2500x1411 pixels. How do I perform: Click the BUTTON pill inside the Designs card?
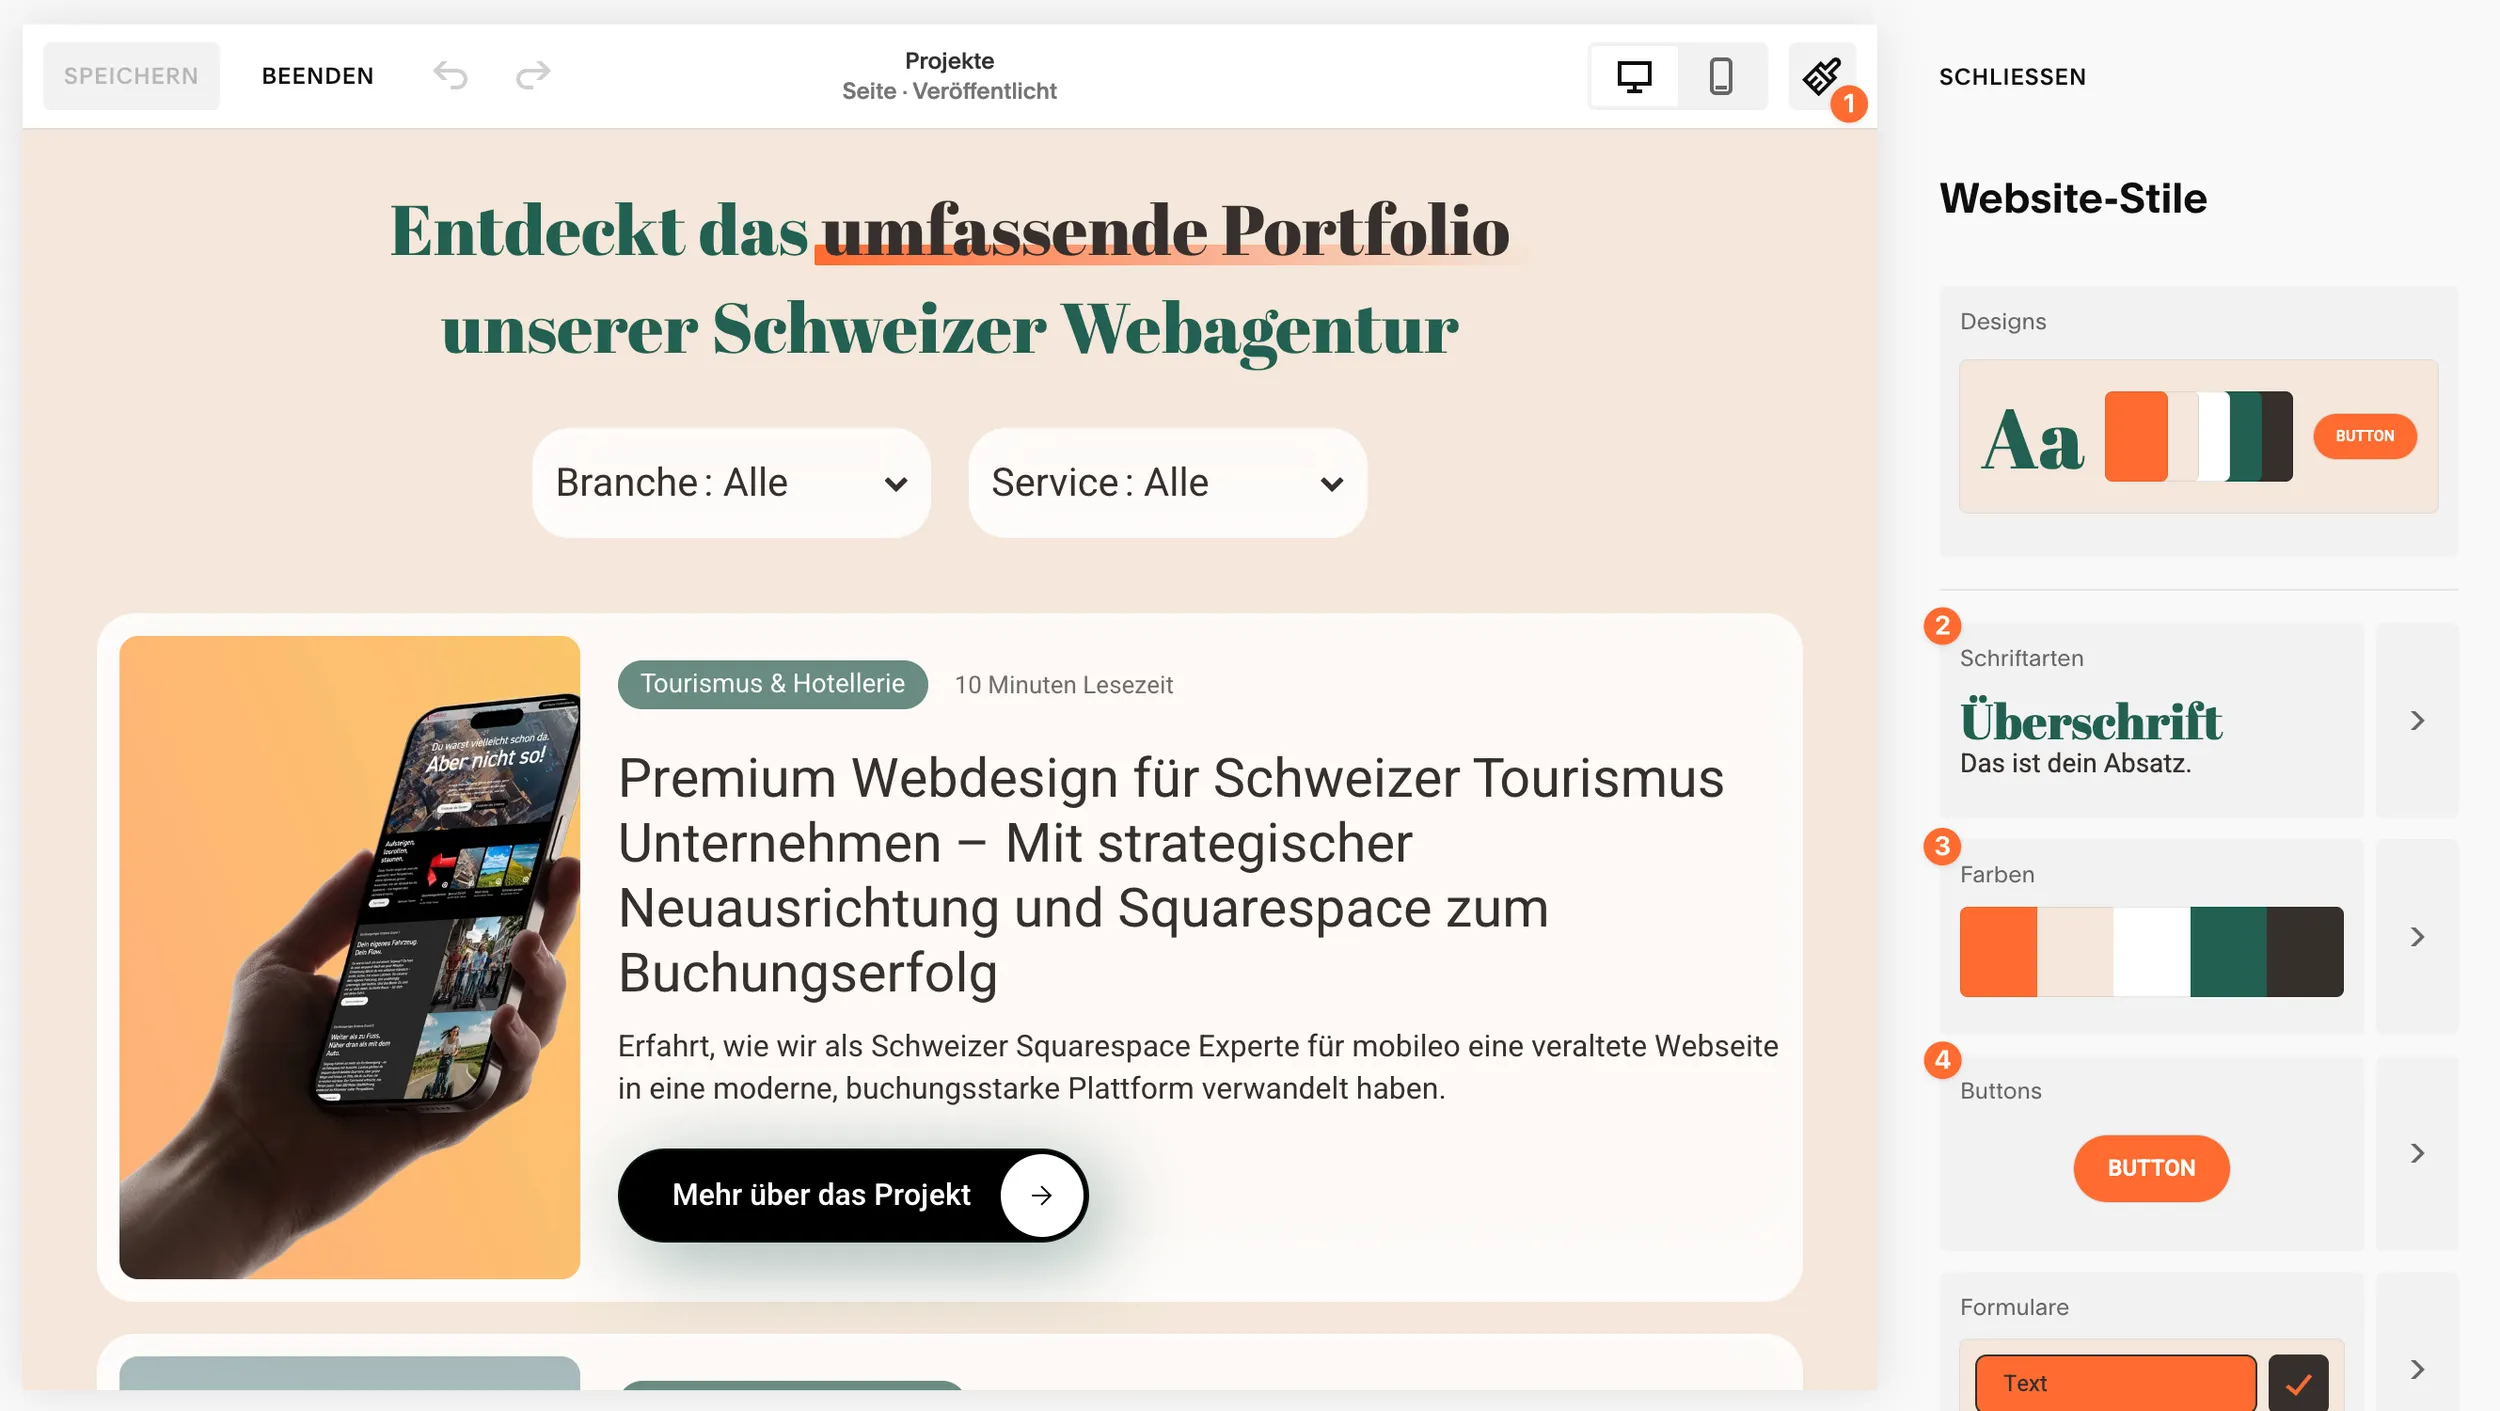[2366, 436]
